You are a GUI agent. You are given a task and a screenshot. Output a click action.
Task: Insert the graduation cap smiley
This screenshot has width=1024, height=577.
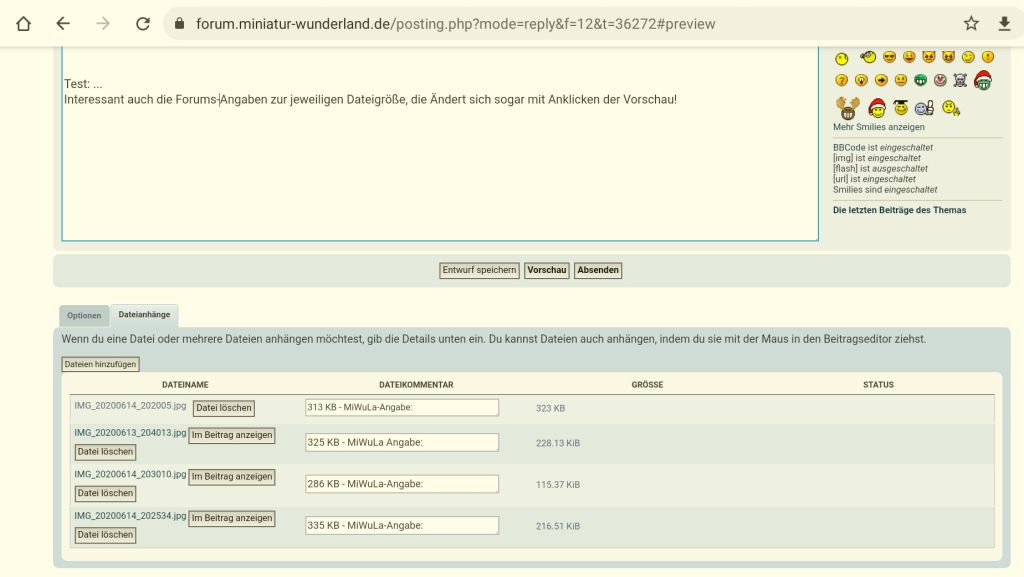900,107
